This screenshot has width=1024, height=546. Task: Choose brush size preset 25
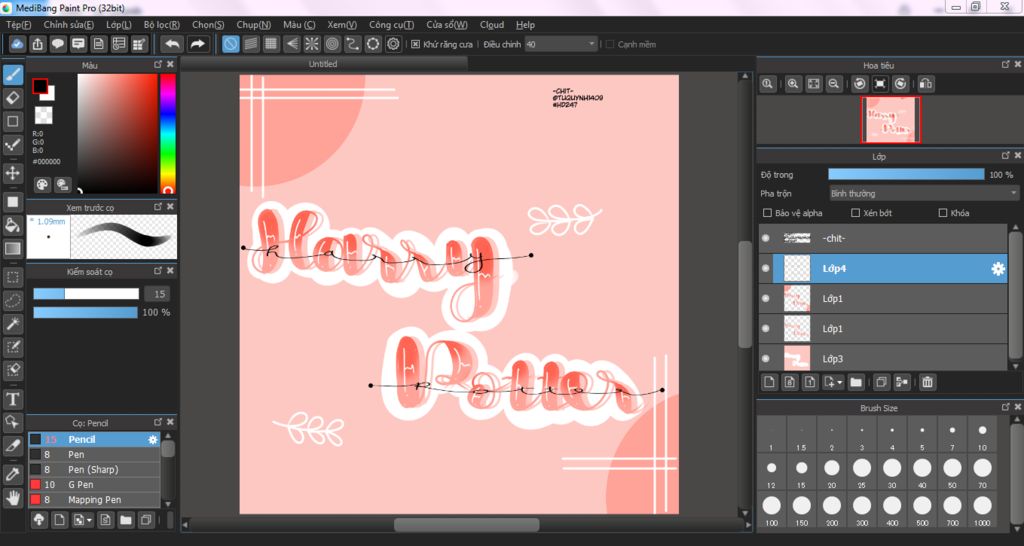point(862,472)
